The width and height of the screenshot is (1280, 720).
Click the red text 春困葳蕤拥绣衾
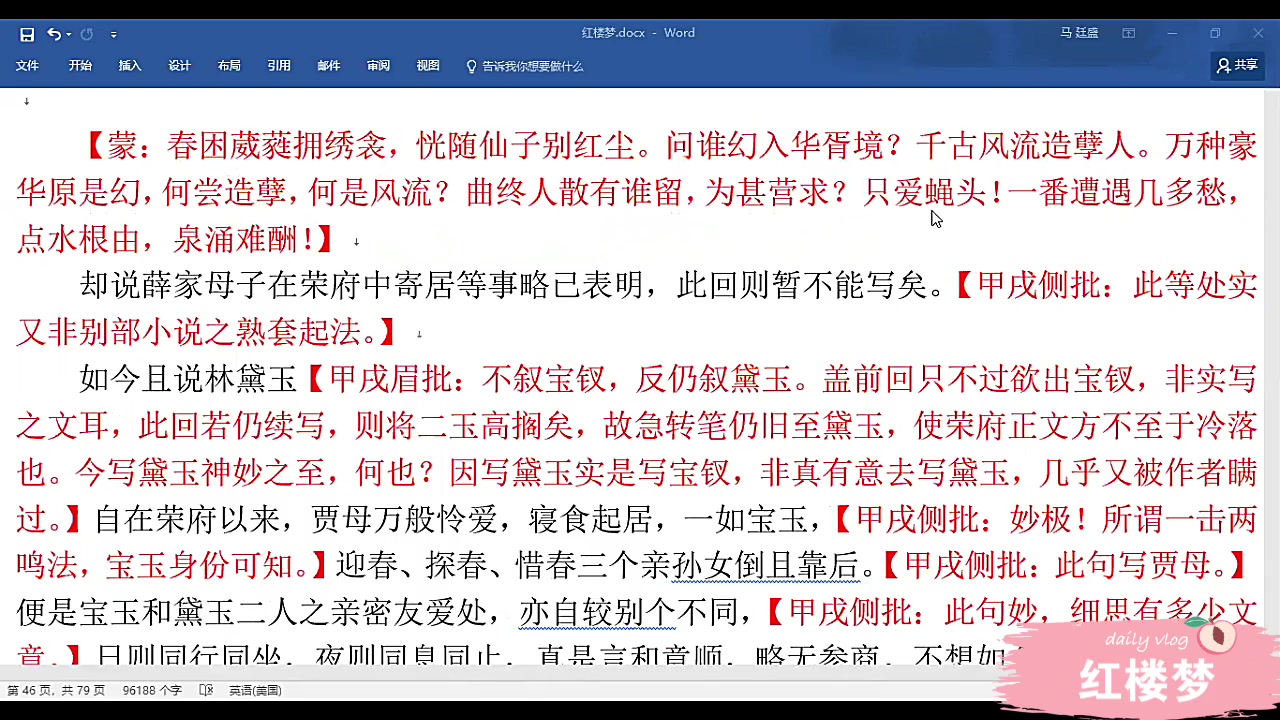point(276,146)
